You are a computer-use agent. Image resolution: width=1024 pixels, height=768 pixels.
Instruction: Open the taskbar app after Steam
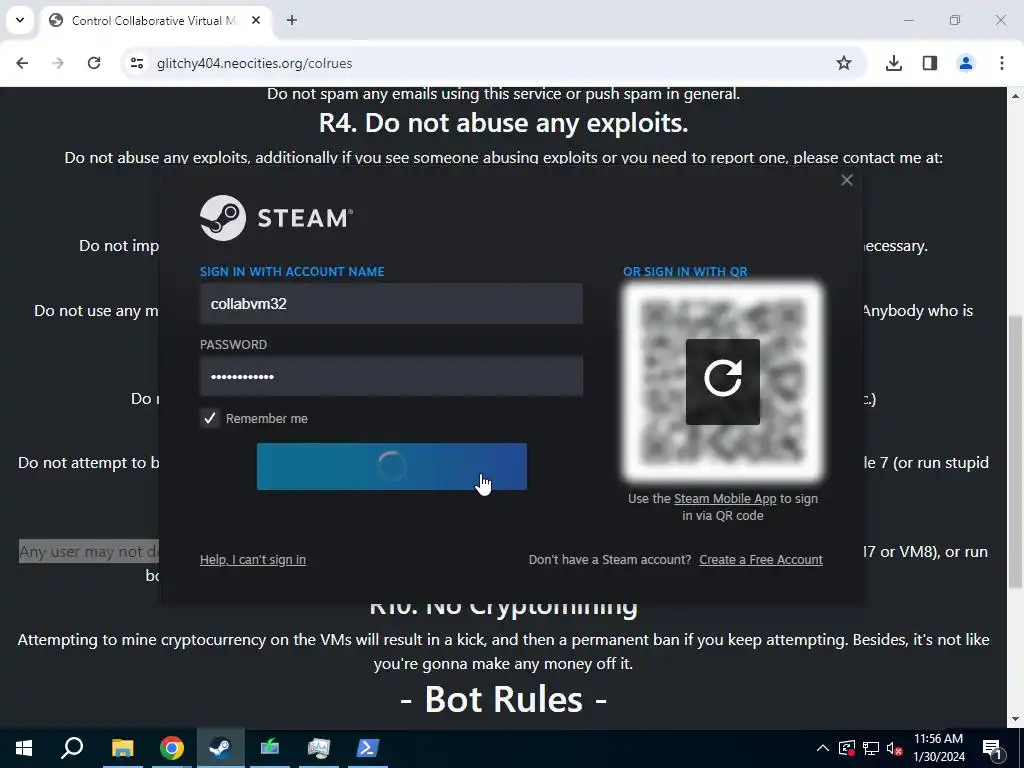[x=269, y=748]
